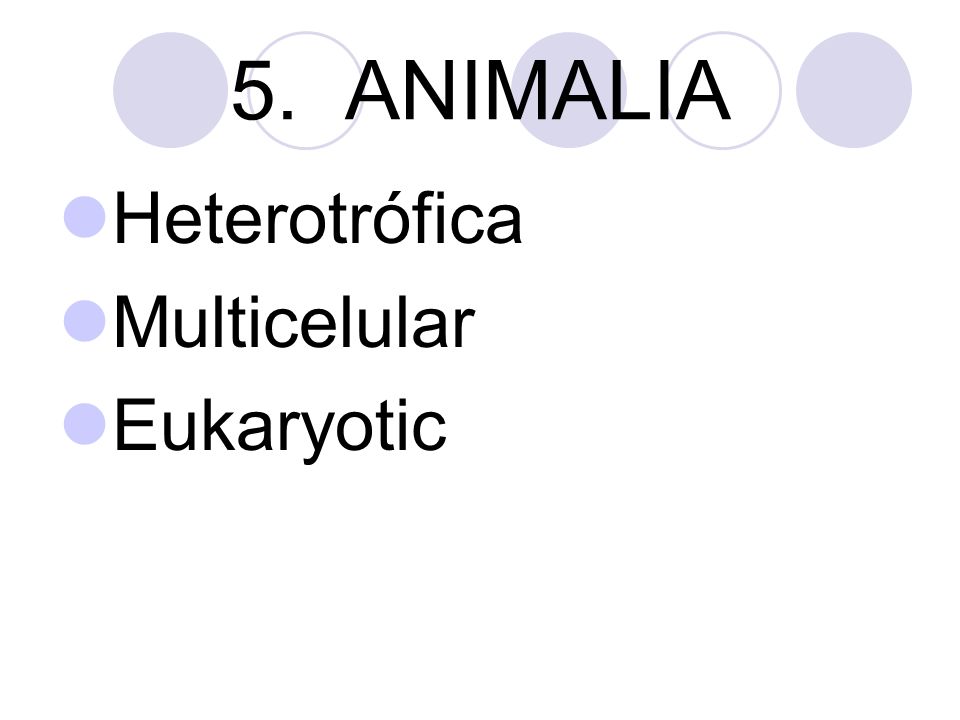This screenshot has height=720, width=960.
Task: Click the number 5 in the title
Action: 255,91
